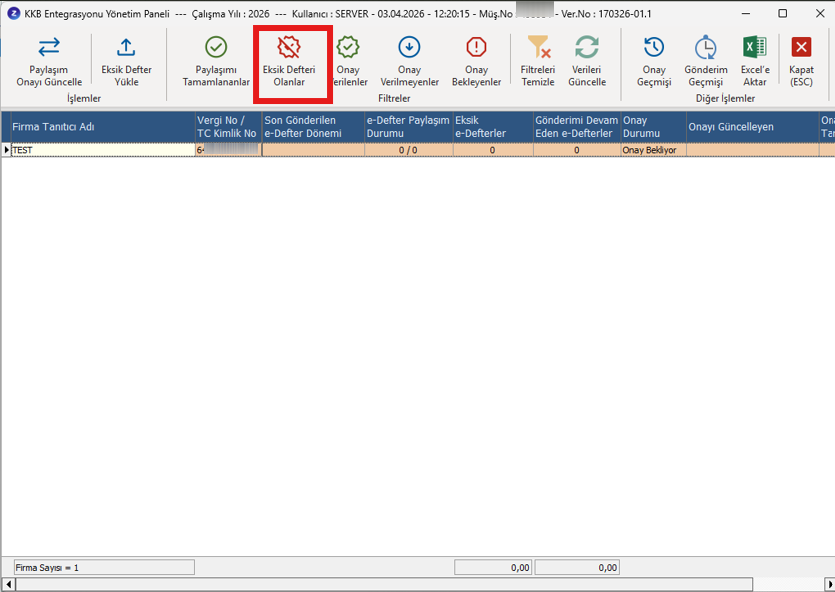Viewport: 835px width, 592px height.
Task: Click Firma Tanıtıcı Adı column header
Action: pos(103,127)
